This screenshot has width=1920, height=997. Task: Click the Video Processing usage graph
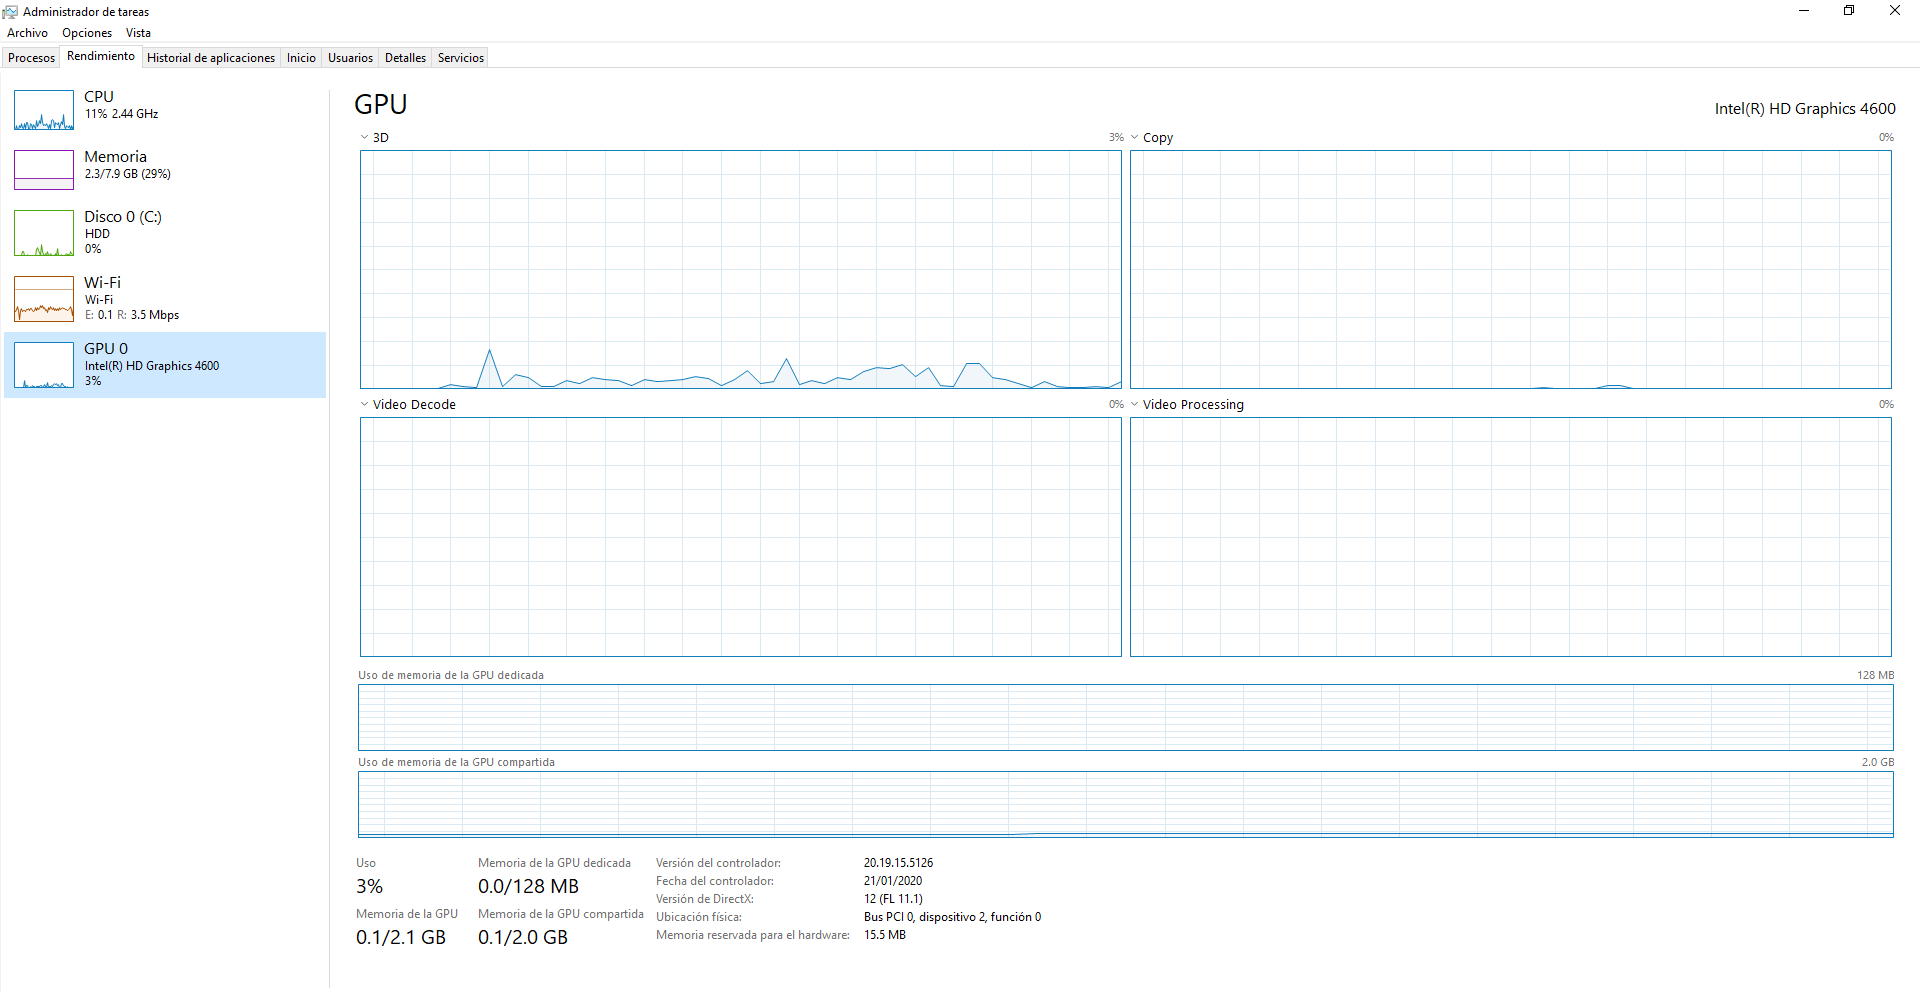(x=1511, y=537)
